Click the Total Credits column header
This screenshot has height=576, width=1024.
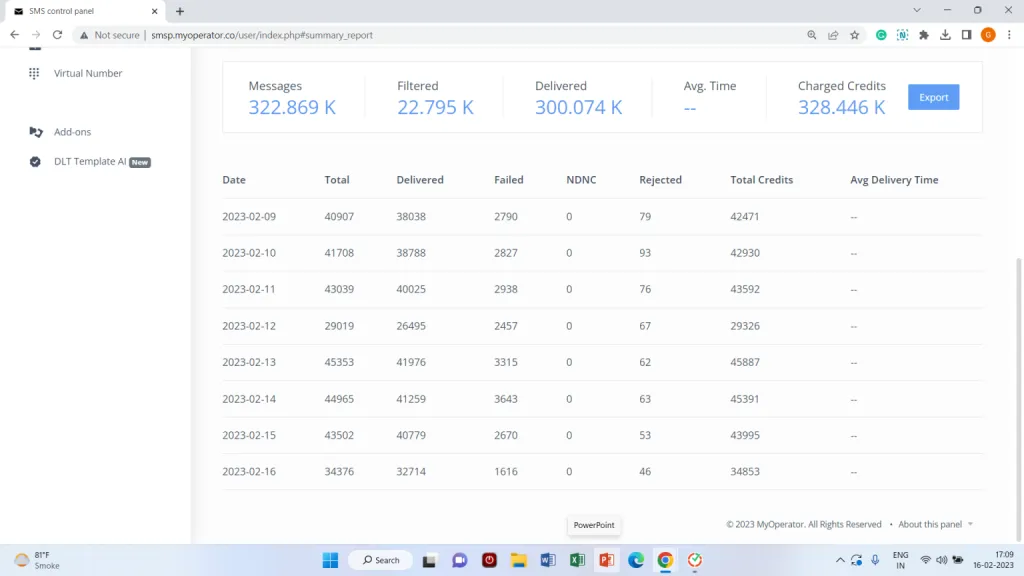pyautogui.click(x=761, y=180)
